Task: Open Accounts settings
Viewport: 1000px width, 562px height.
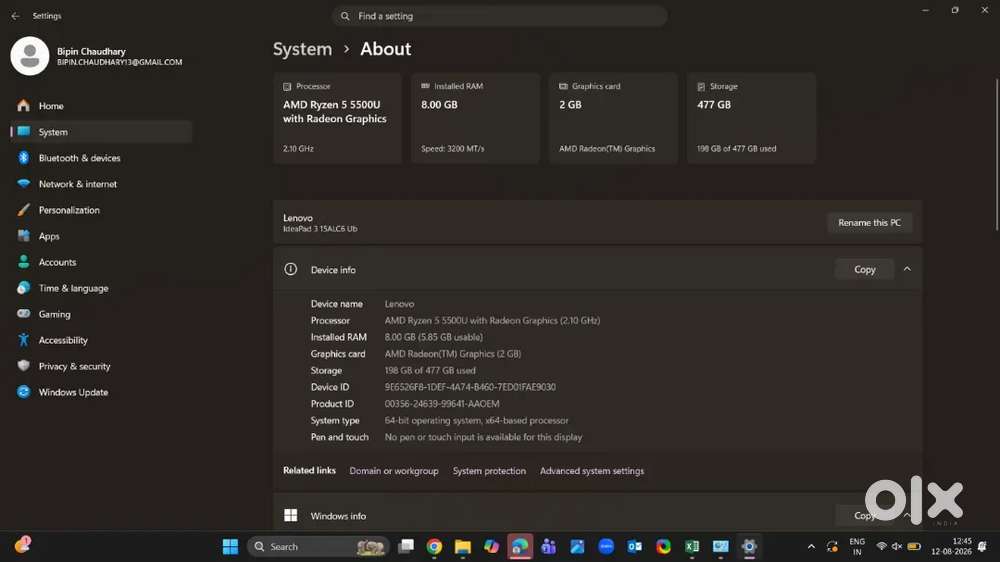Action: (101, 262)
